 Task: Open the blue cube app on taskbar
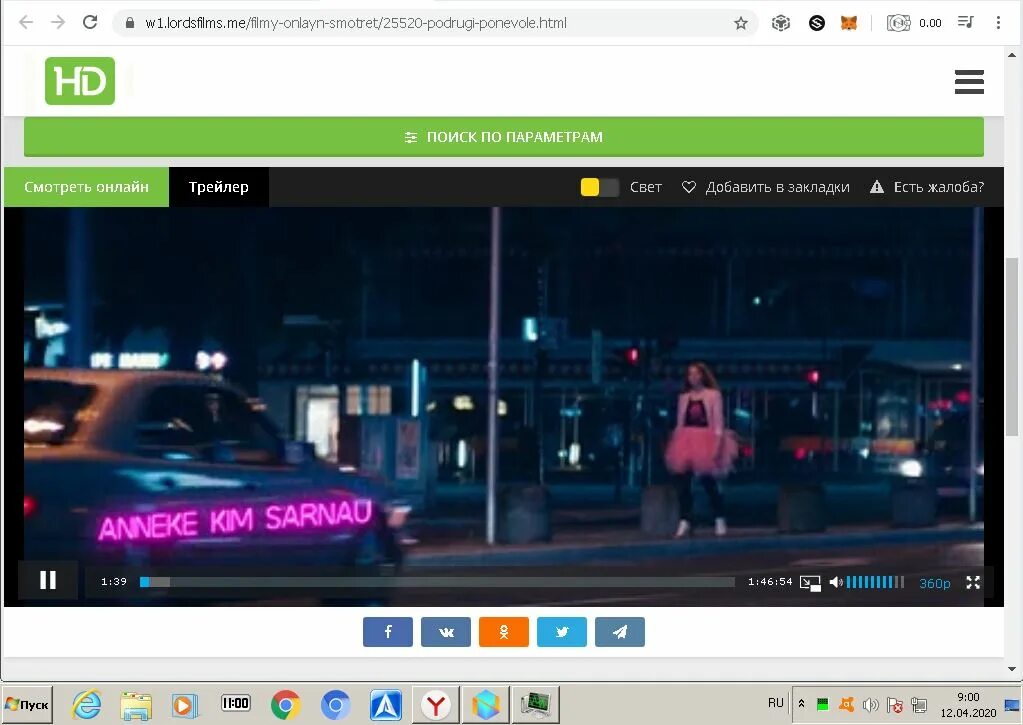tap(485, 705)
